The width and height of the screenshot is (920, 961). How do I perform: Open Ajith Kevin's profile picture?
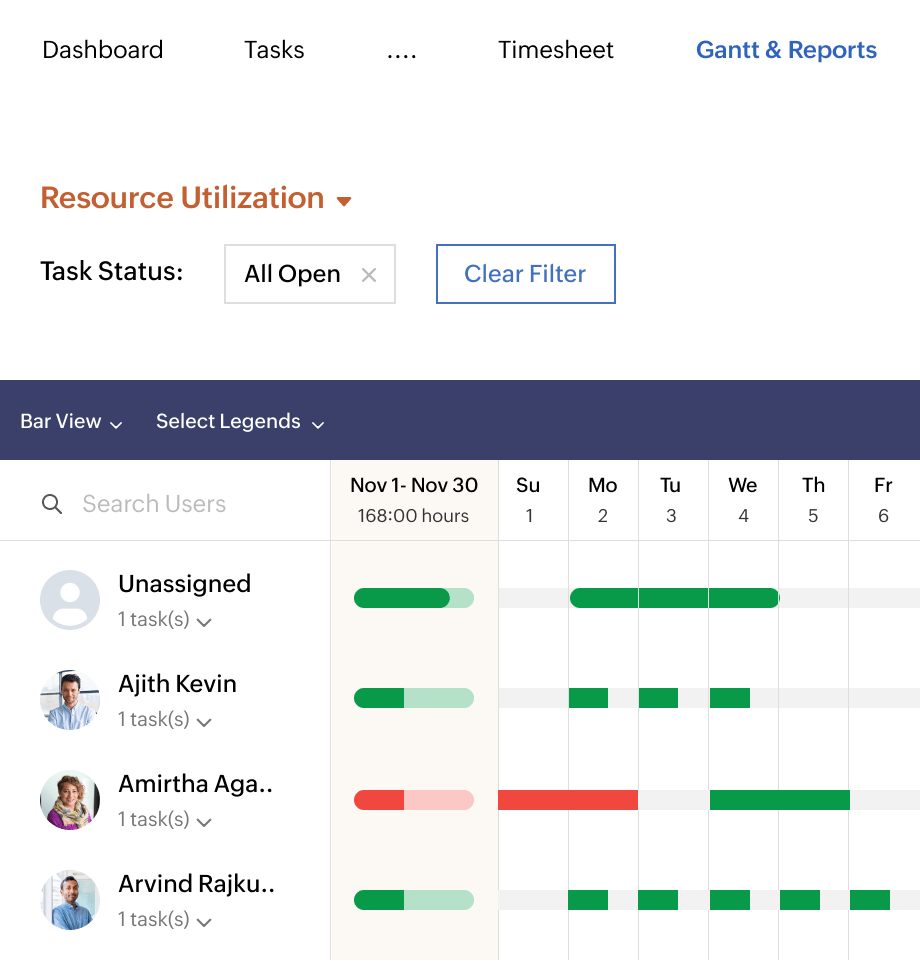[x=70, y=700]
